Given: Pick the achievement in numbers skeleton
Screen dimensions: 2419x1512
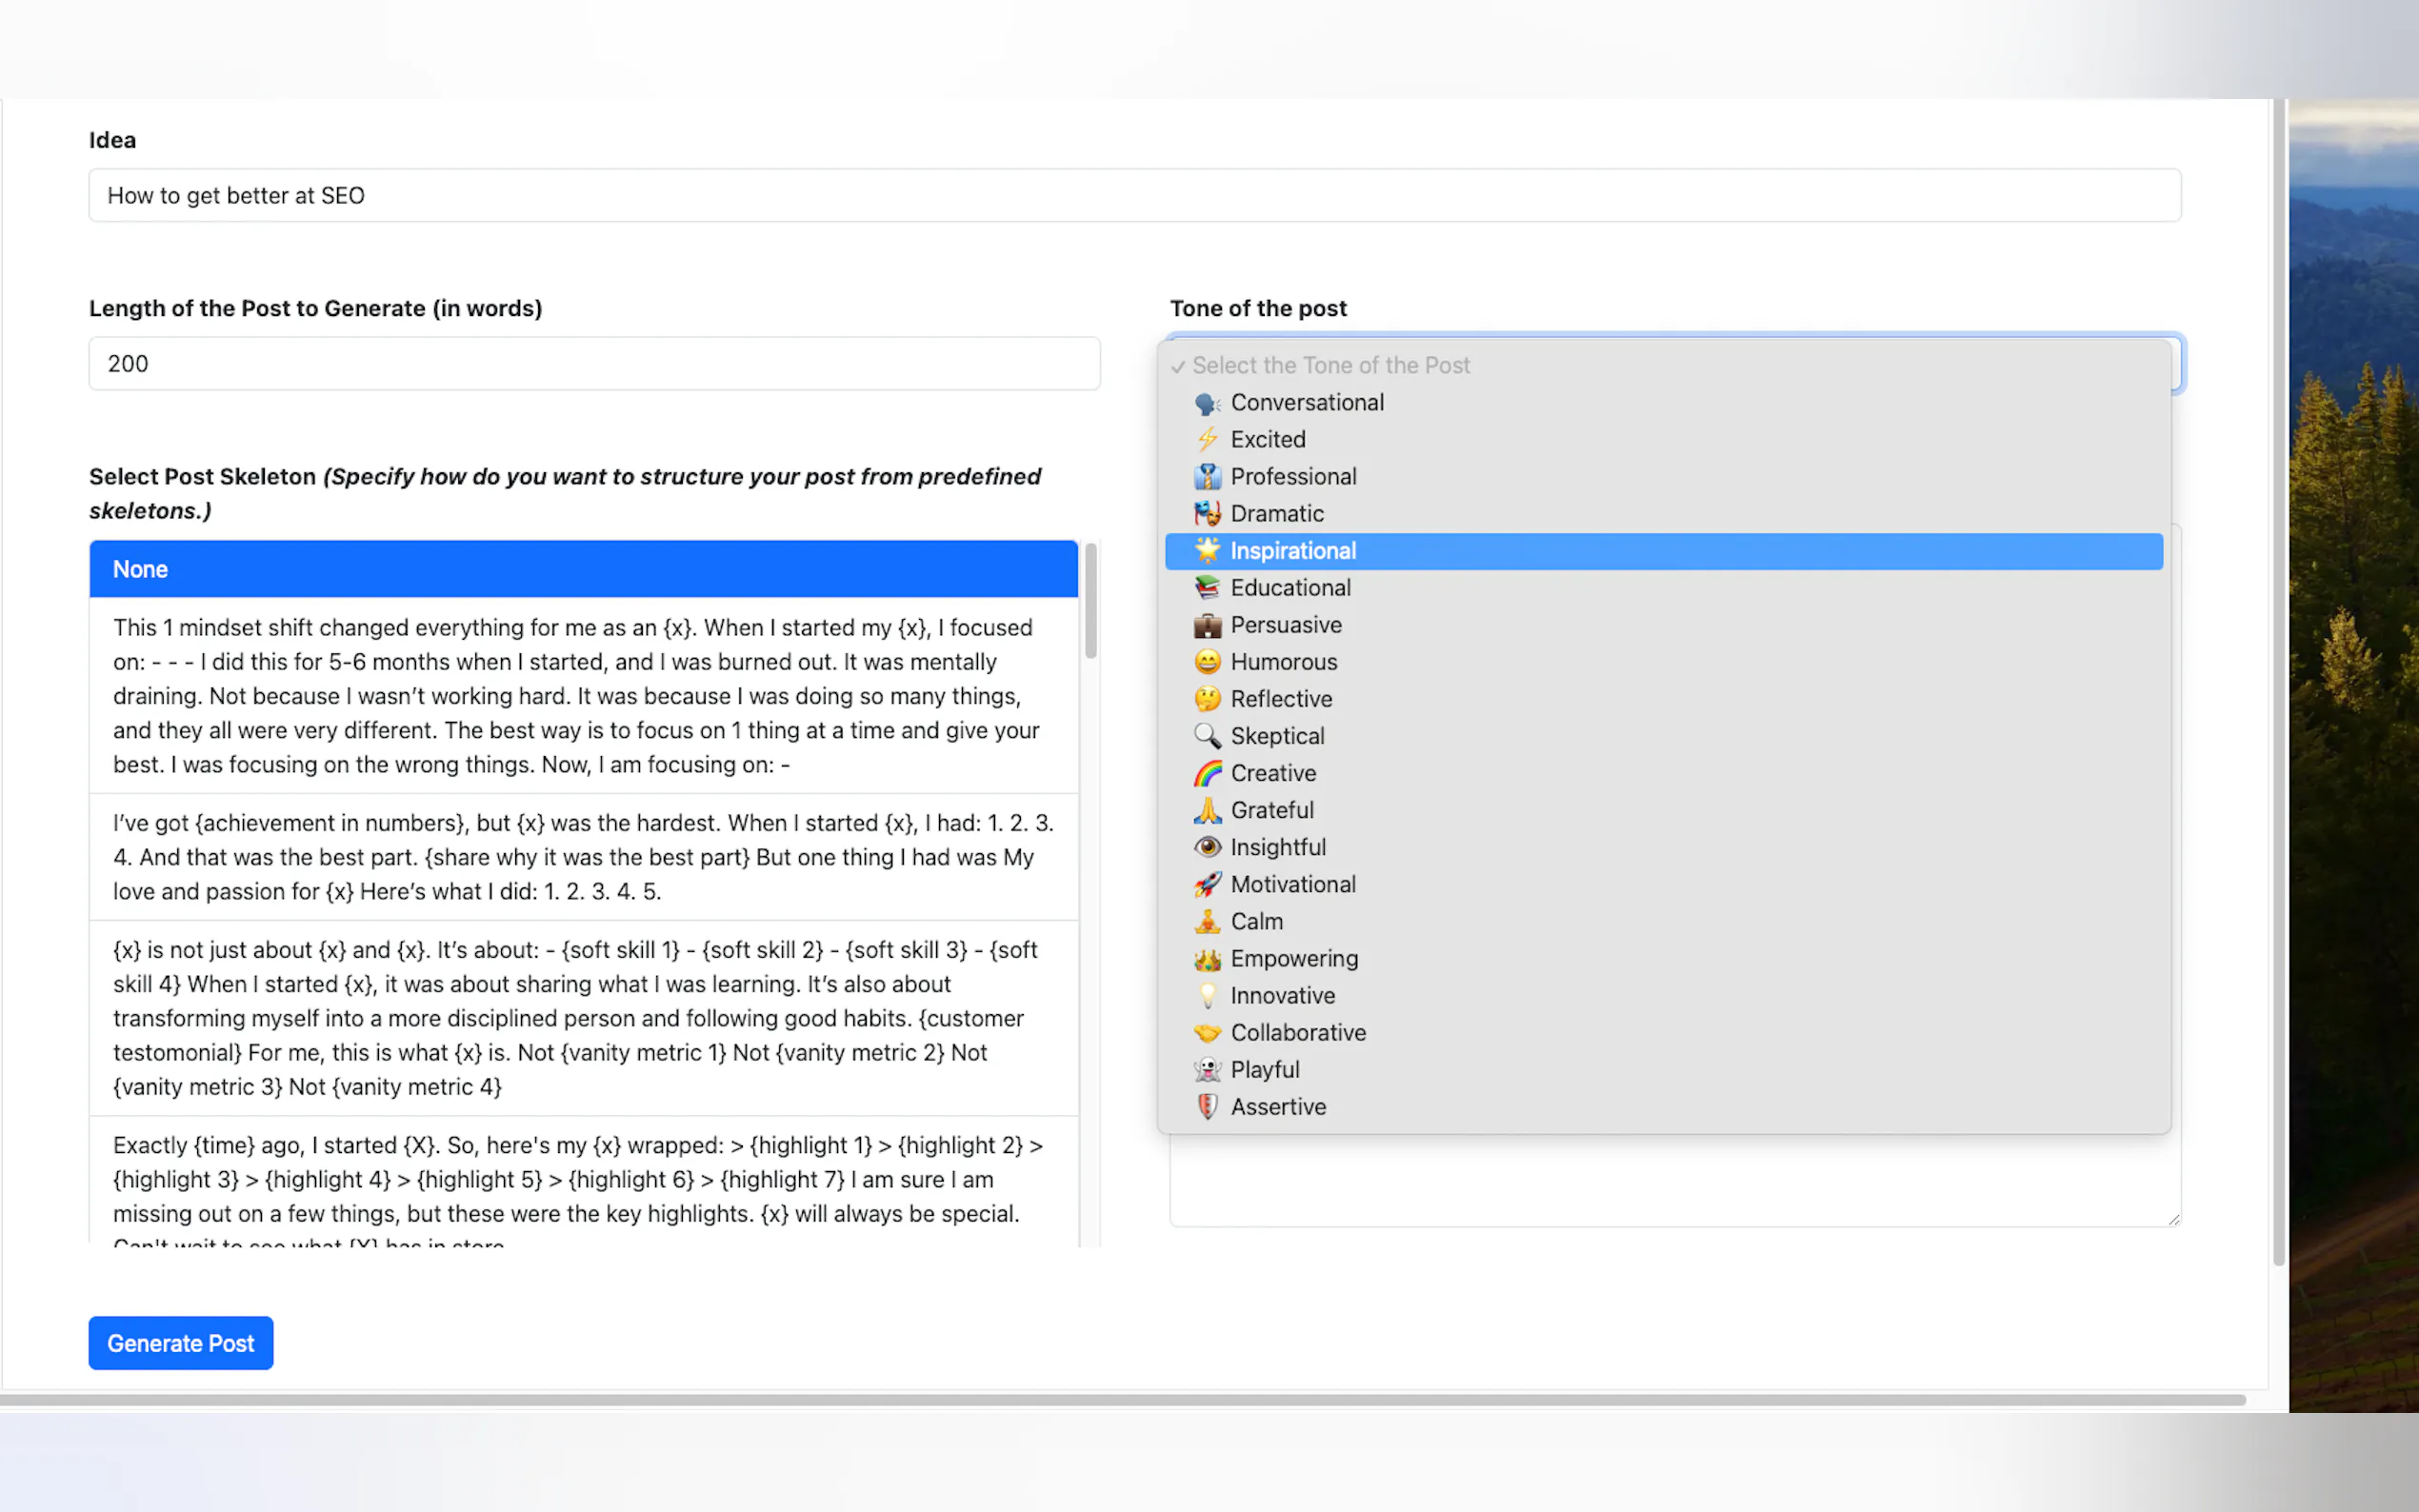Looking at the screenshot, I should [583, 857].
